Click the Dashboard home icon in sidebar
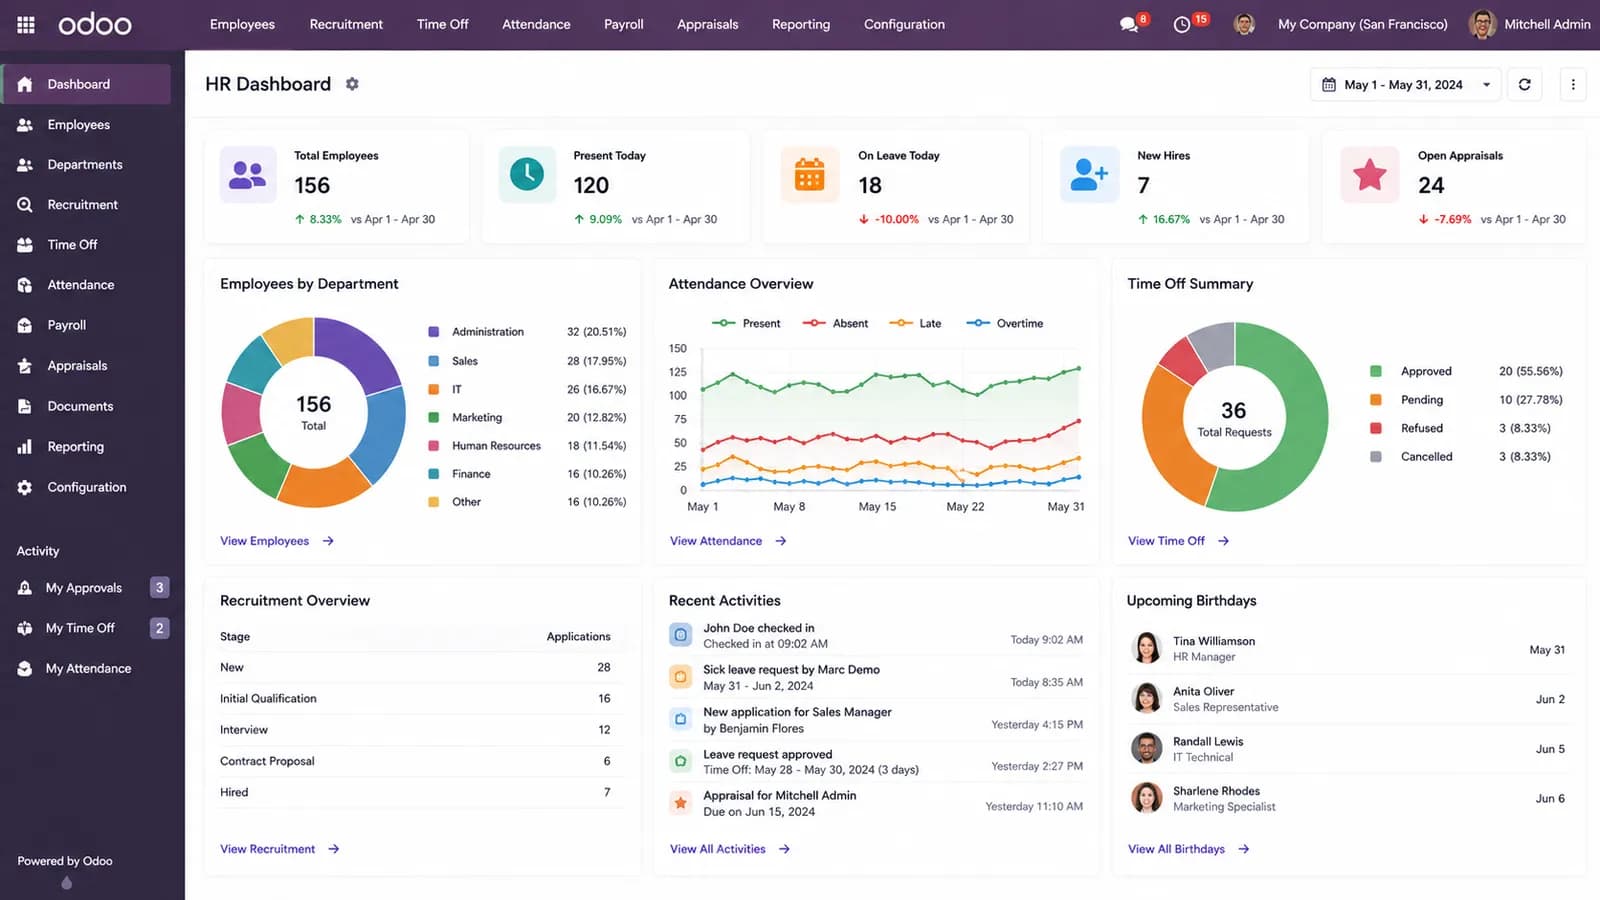The height and width of the screenshot is (900, 1600). click(25, 84)
